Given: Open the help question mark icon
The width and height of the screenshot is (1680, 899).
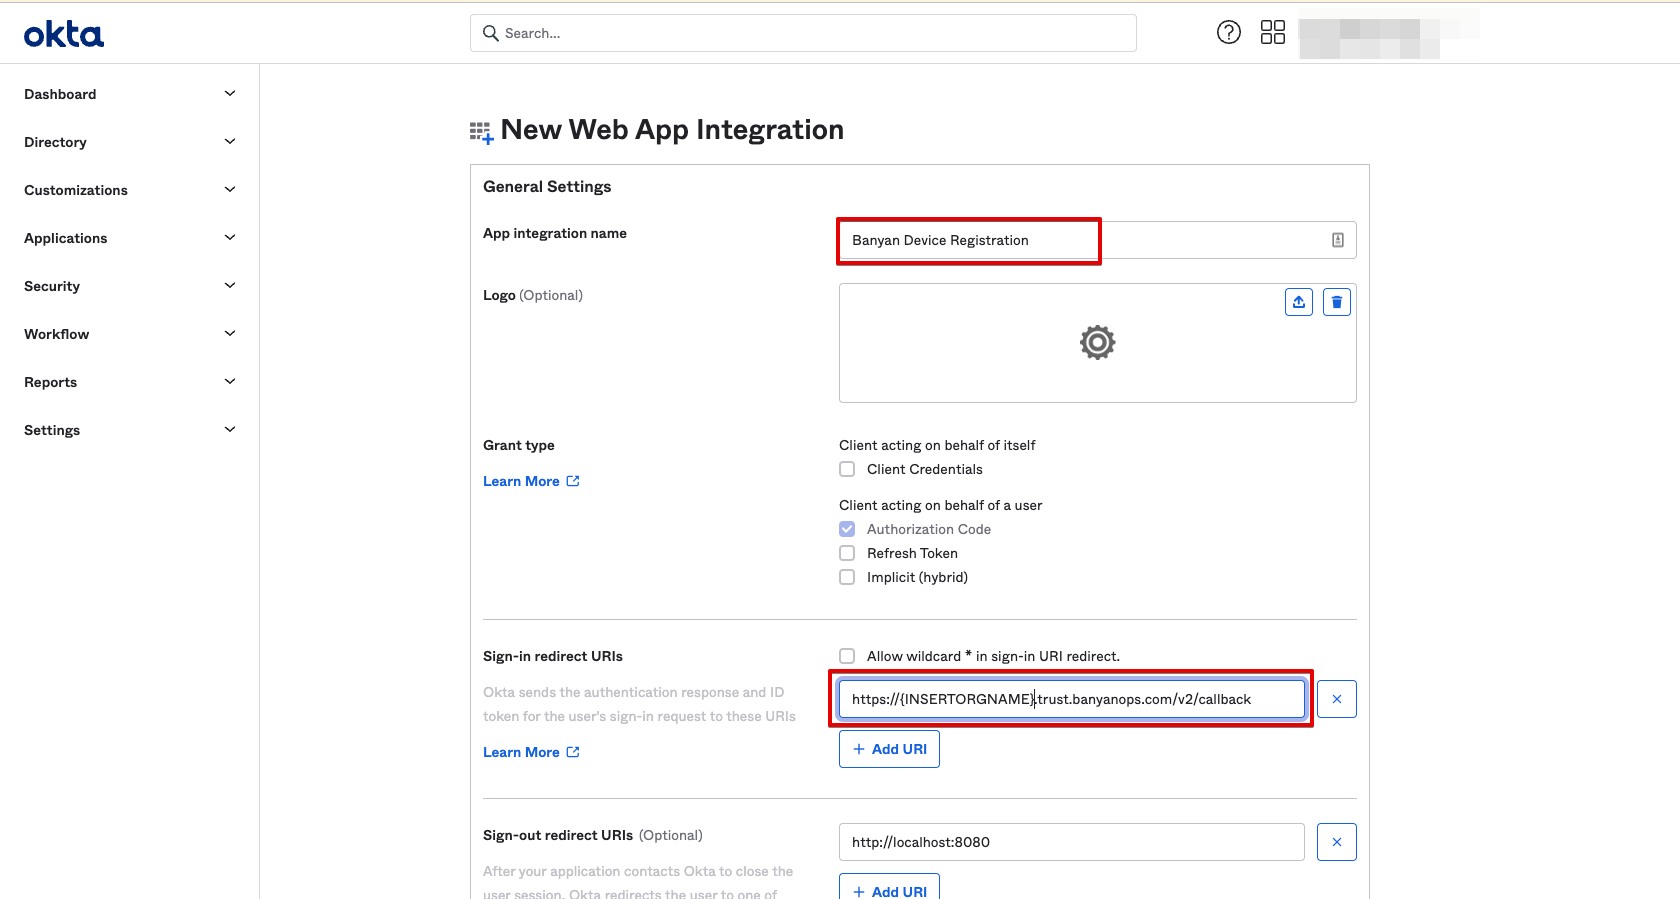Looking at the screenshot, I should [1228, 33].
